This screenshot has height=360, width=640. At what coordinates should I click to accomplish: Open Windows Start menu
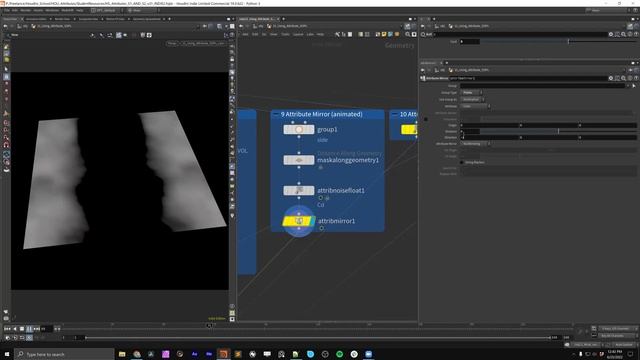(x=7, y=354)
